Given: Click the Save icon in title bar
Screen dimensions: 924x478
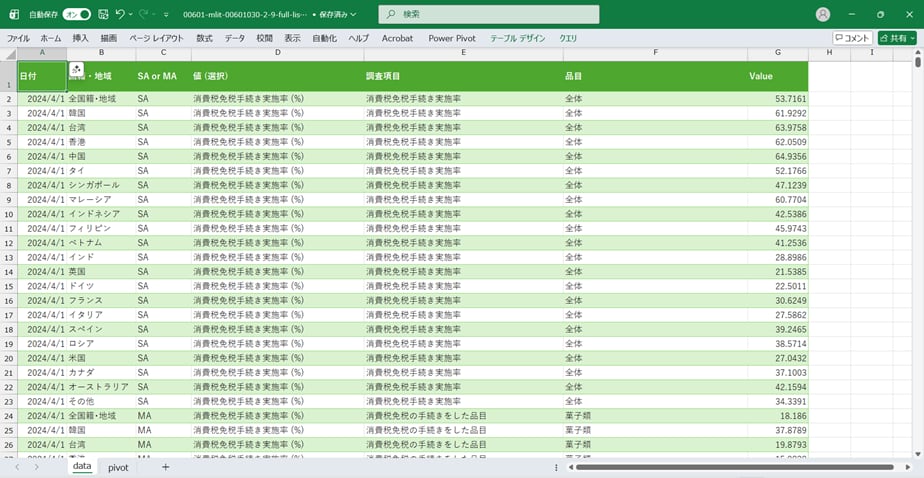Looking at the screenshot, I should [101, 14].
